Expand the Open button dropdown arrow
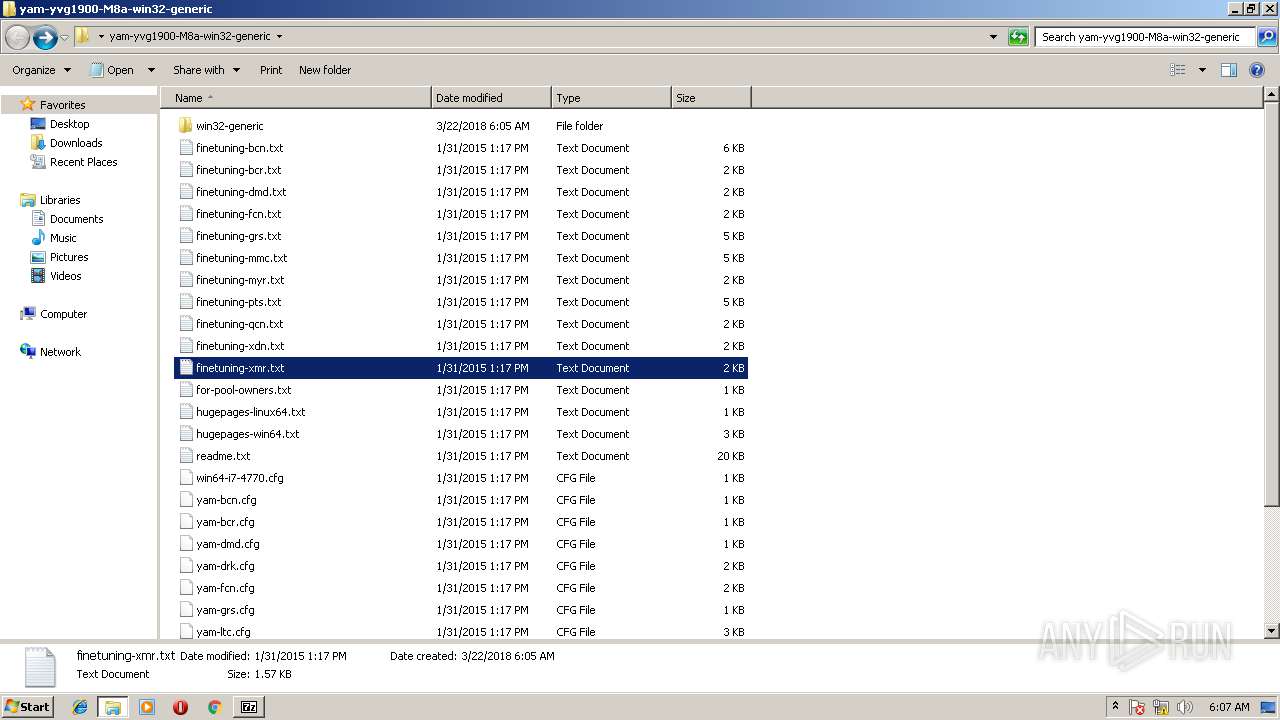Screen dimensions: 1280x720 click(151, 70)
